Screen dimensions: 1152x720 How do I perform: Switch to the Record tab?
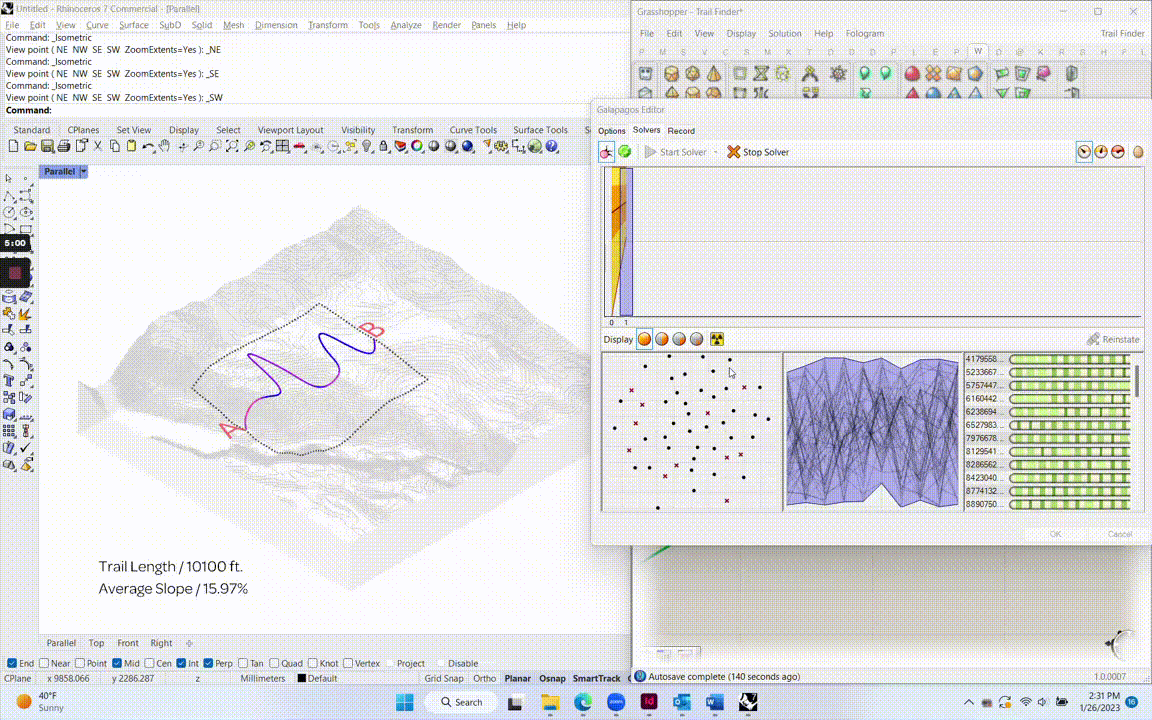click(x=681, y=131)
